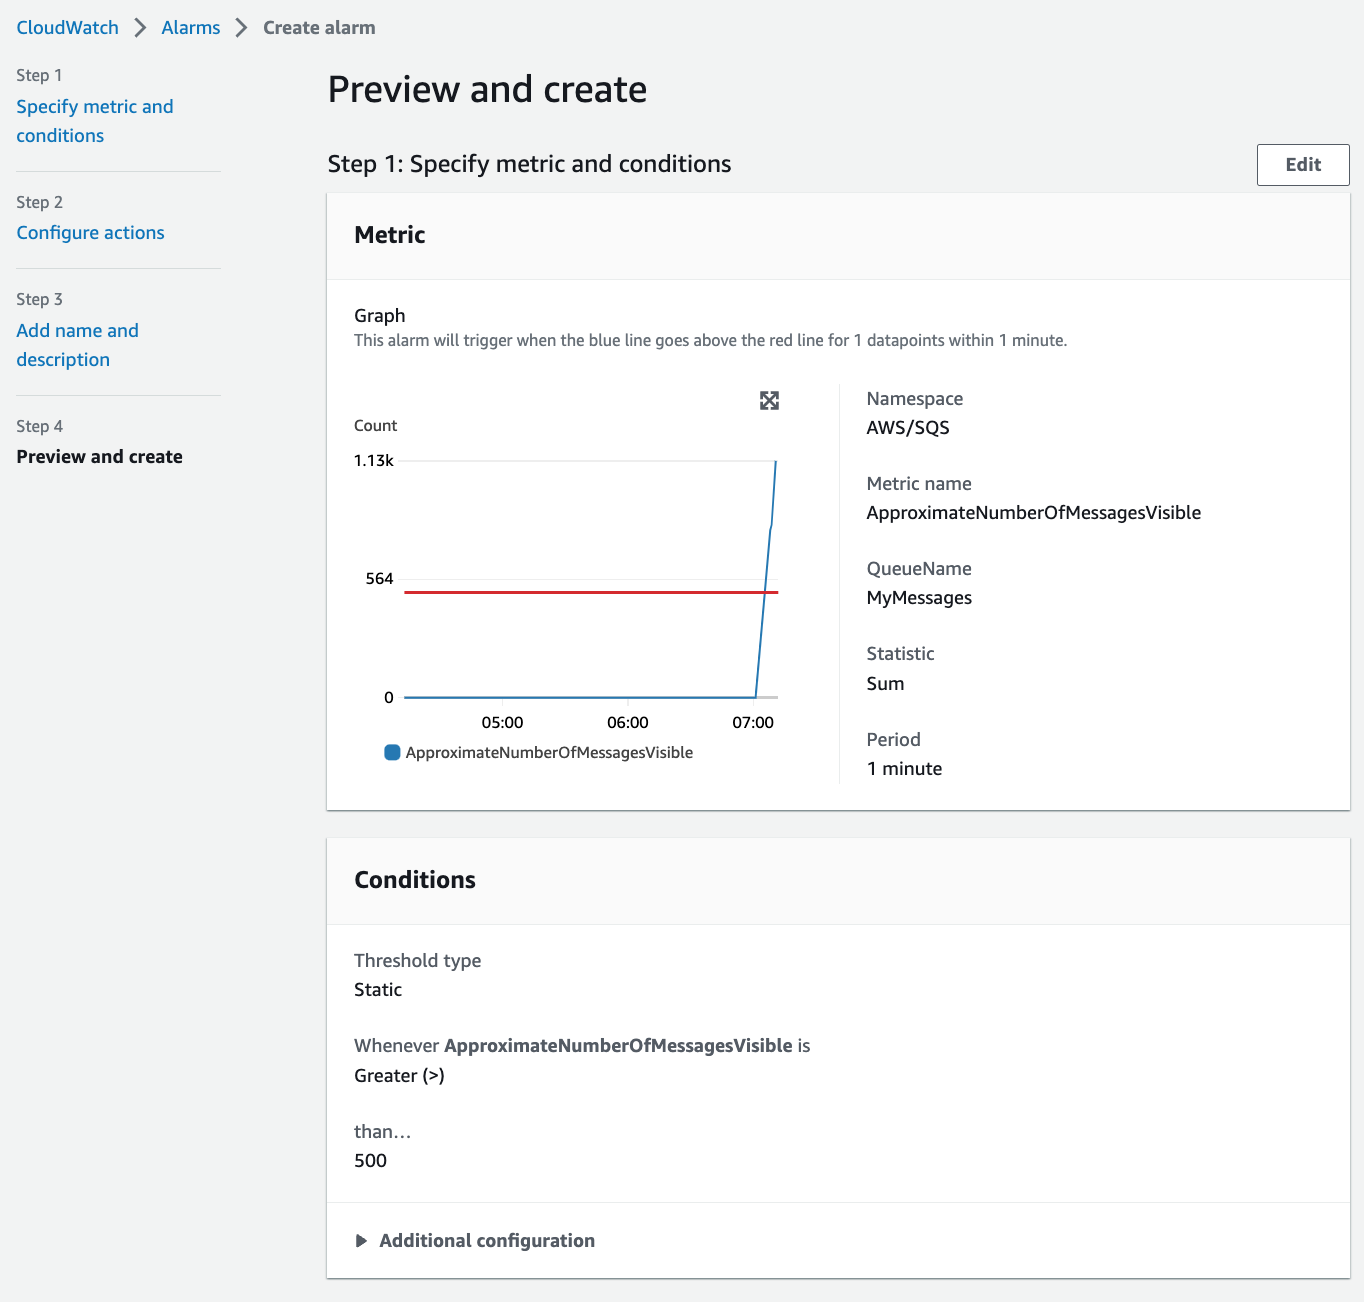
Task: Click the blue metric line spike
Action: (x=767, y=578)
